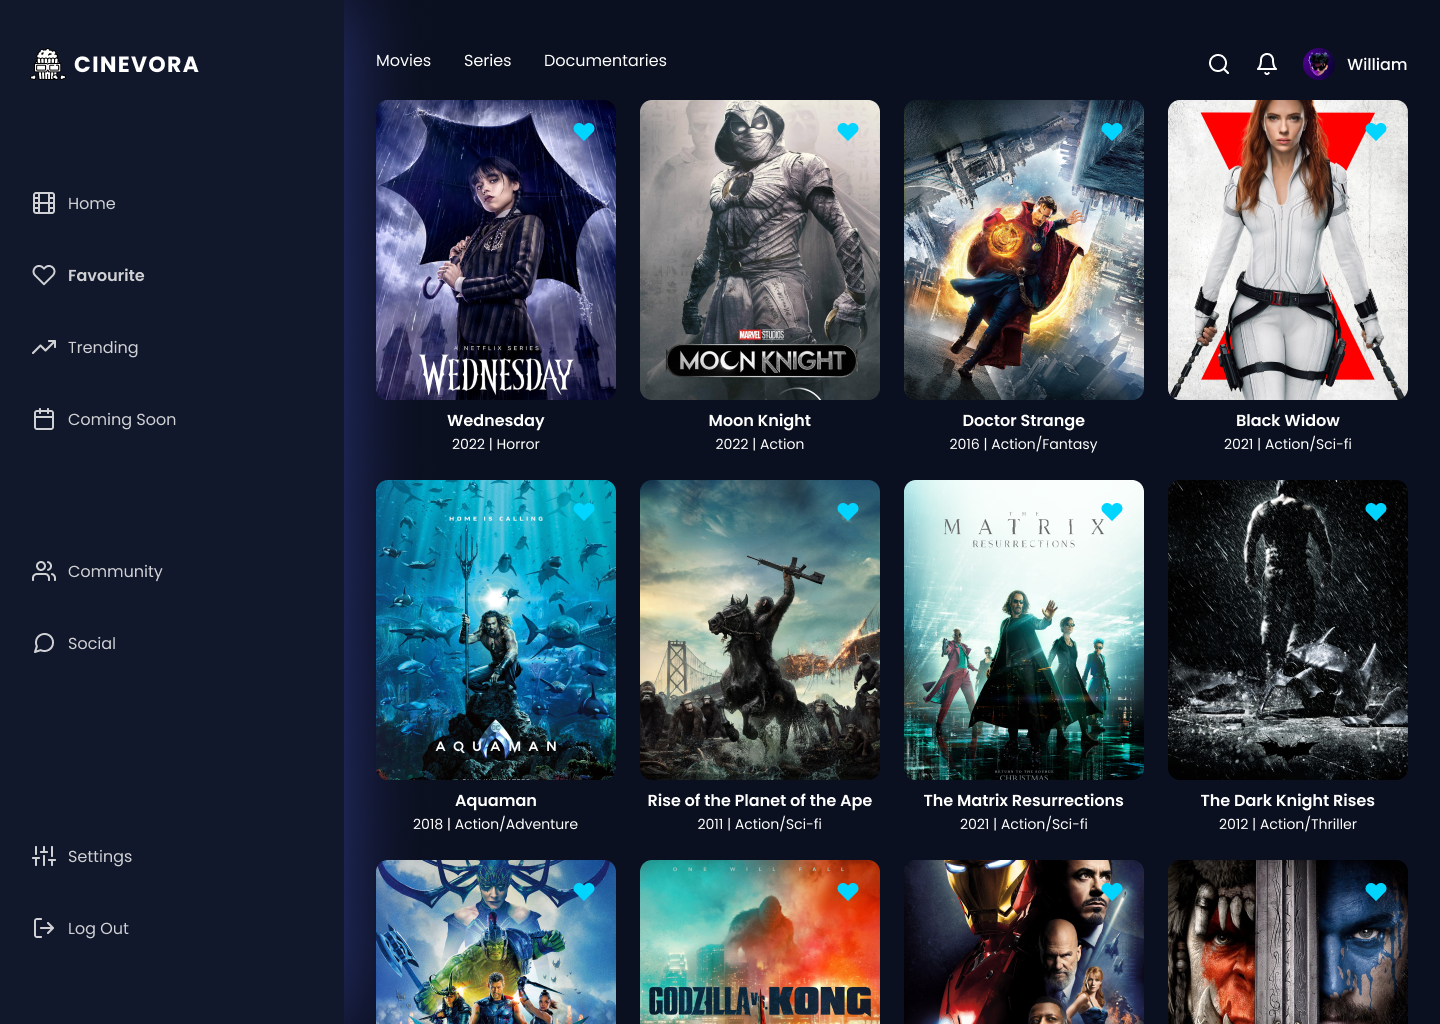The width and height of the screenshot is (1440, 1024).
Task: Toggle favourite heart on Doctor Strange
Action: tap(1112, 131)
